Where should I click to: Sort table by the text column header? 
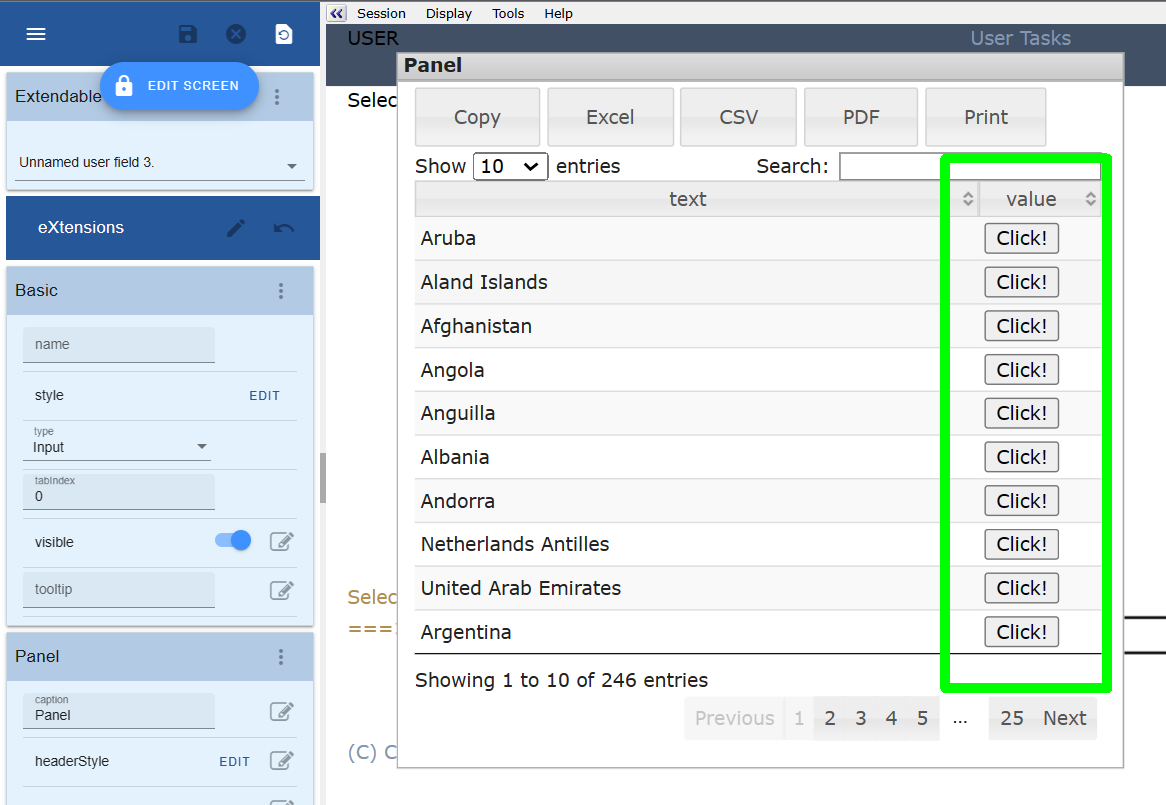point(687,199)
